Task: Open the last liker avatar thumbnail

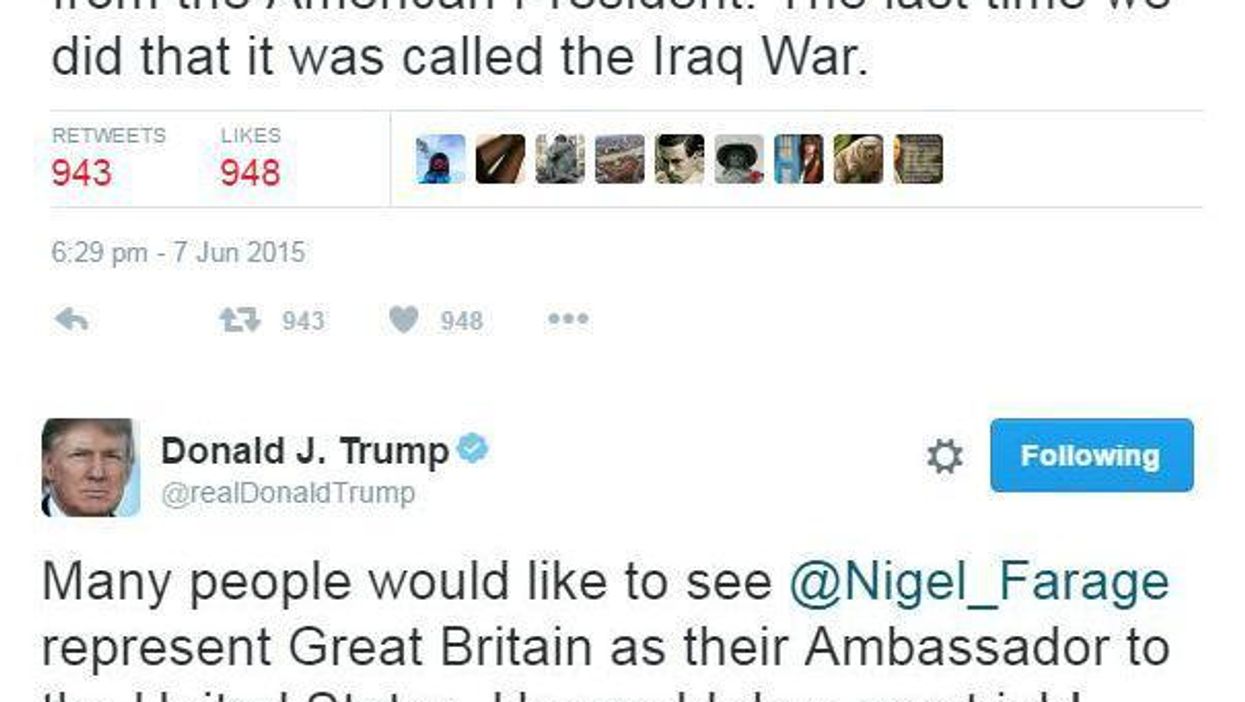Action: click(x=918, y=159)
